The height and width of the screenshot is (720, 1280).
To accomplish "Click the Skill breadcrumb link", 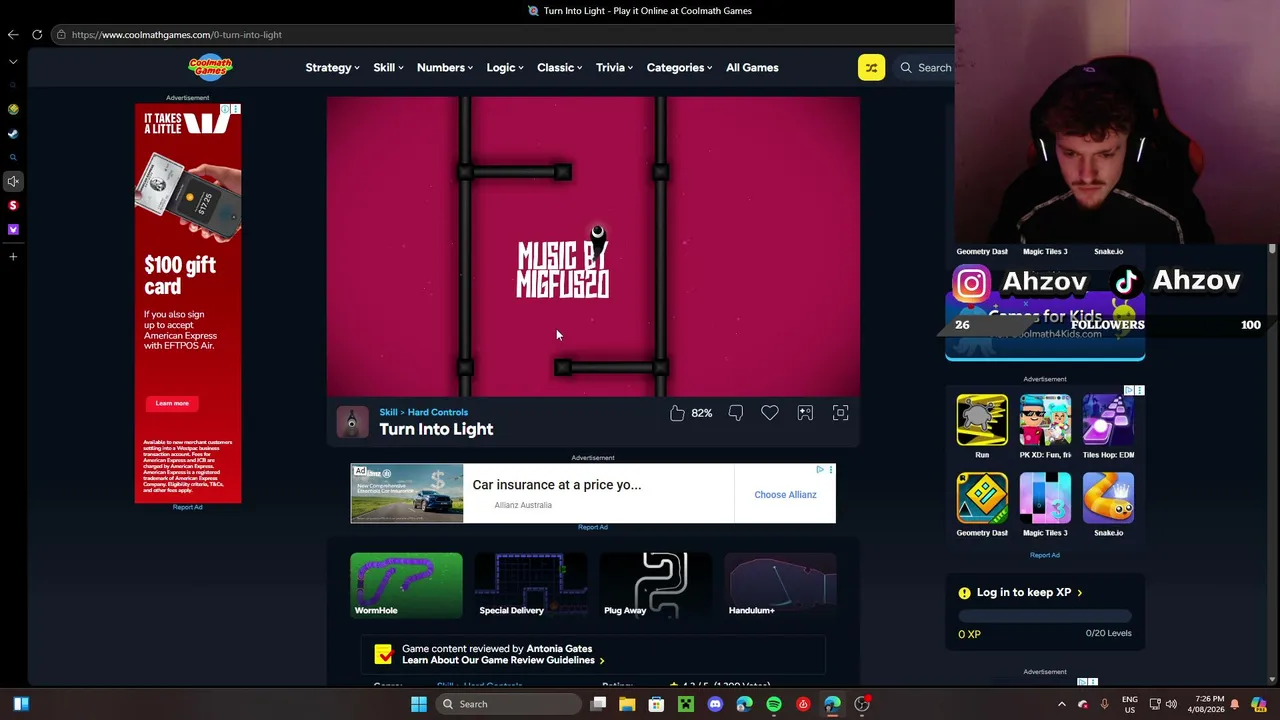I will [388, 412].
